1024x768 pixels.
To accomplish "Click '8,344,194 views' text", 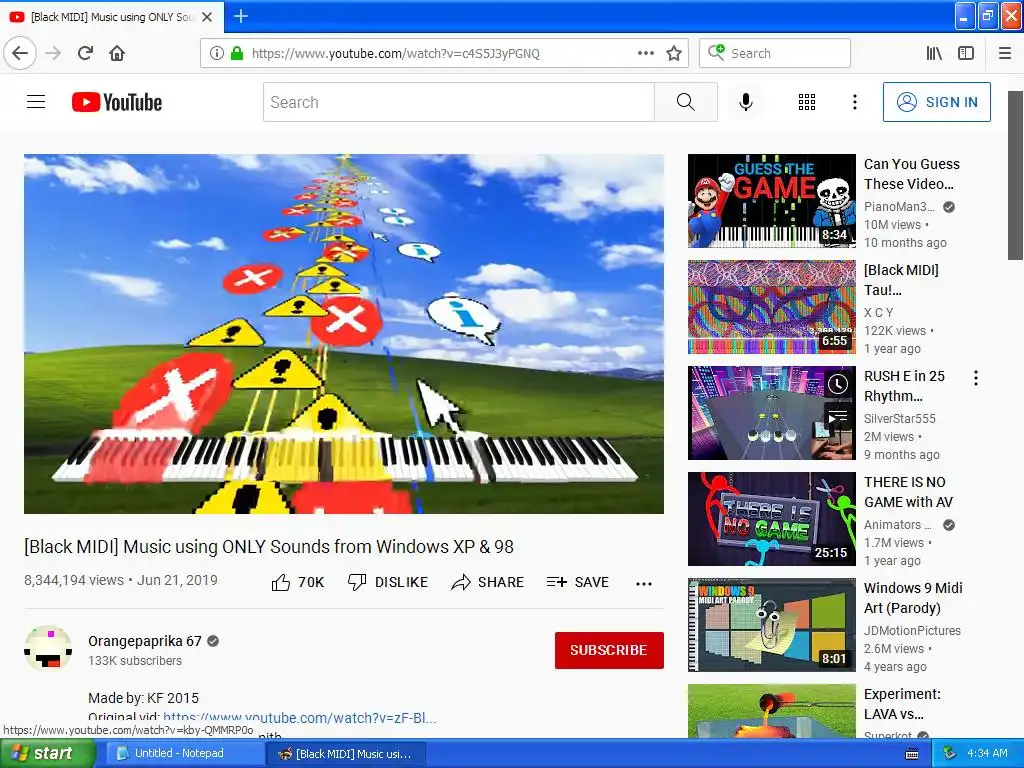I will [74, 580].
